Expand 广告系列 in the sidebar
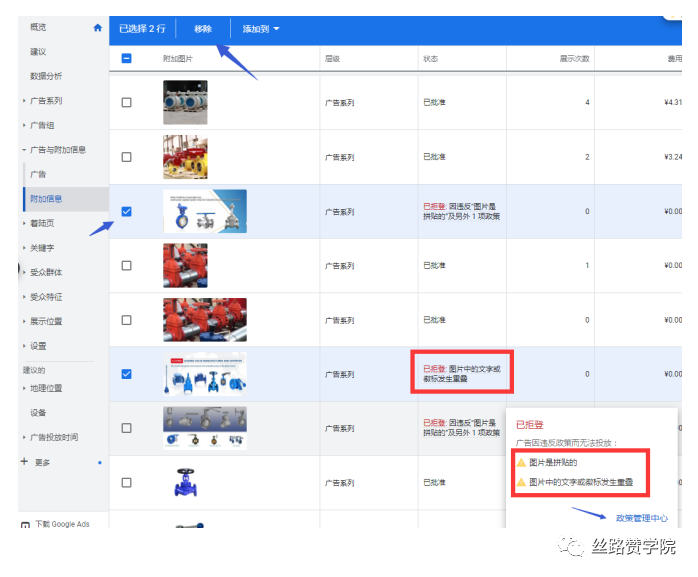 [24, 101]
